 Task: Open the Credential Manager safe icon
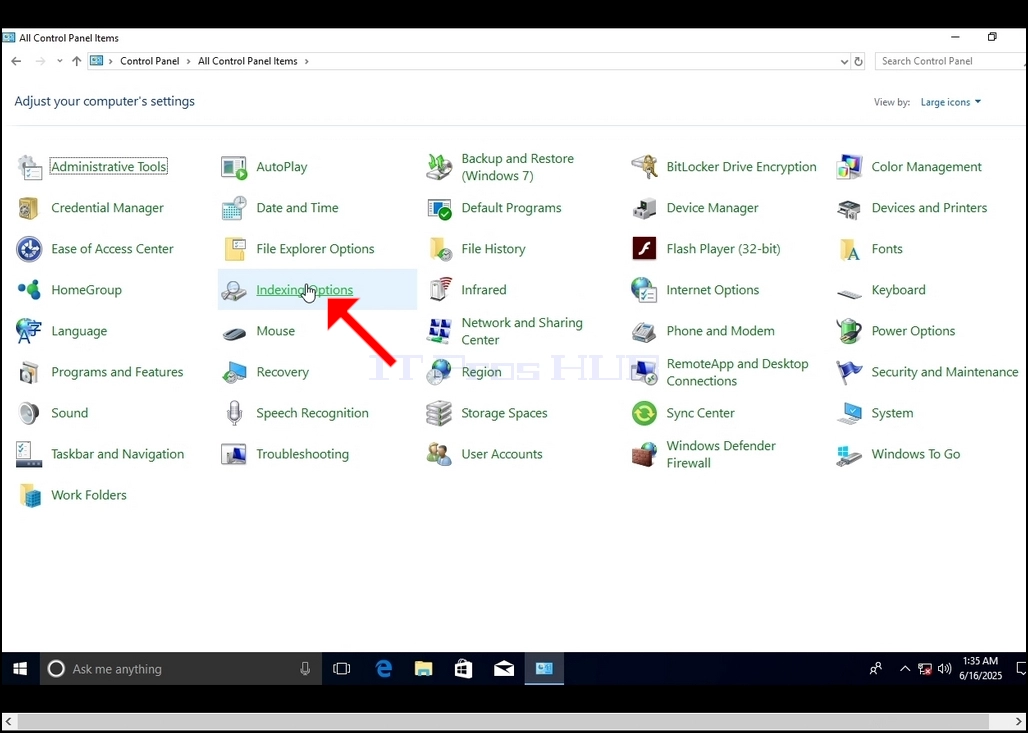[29, 208]
